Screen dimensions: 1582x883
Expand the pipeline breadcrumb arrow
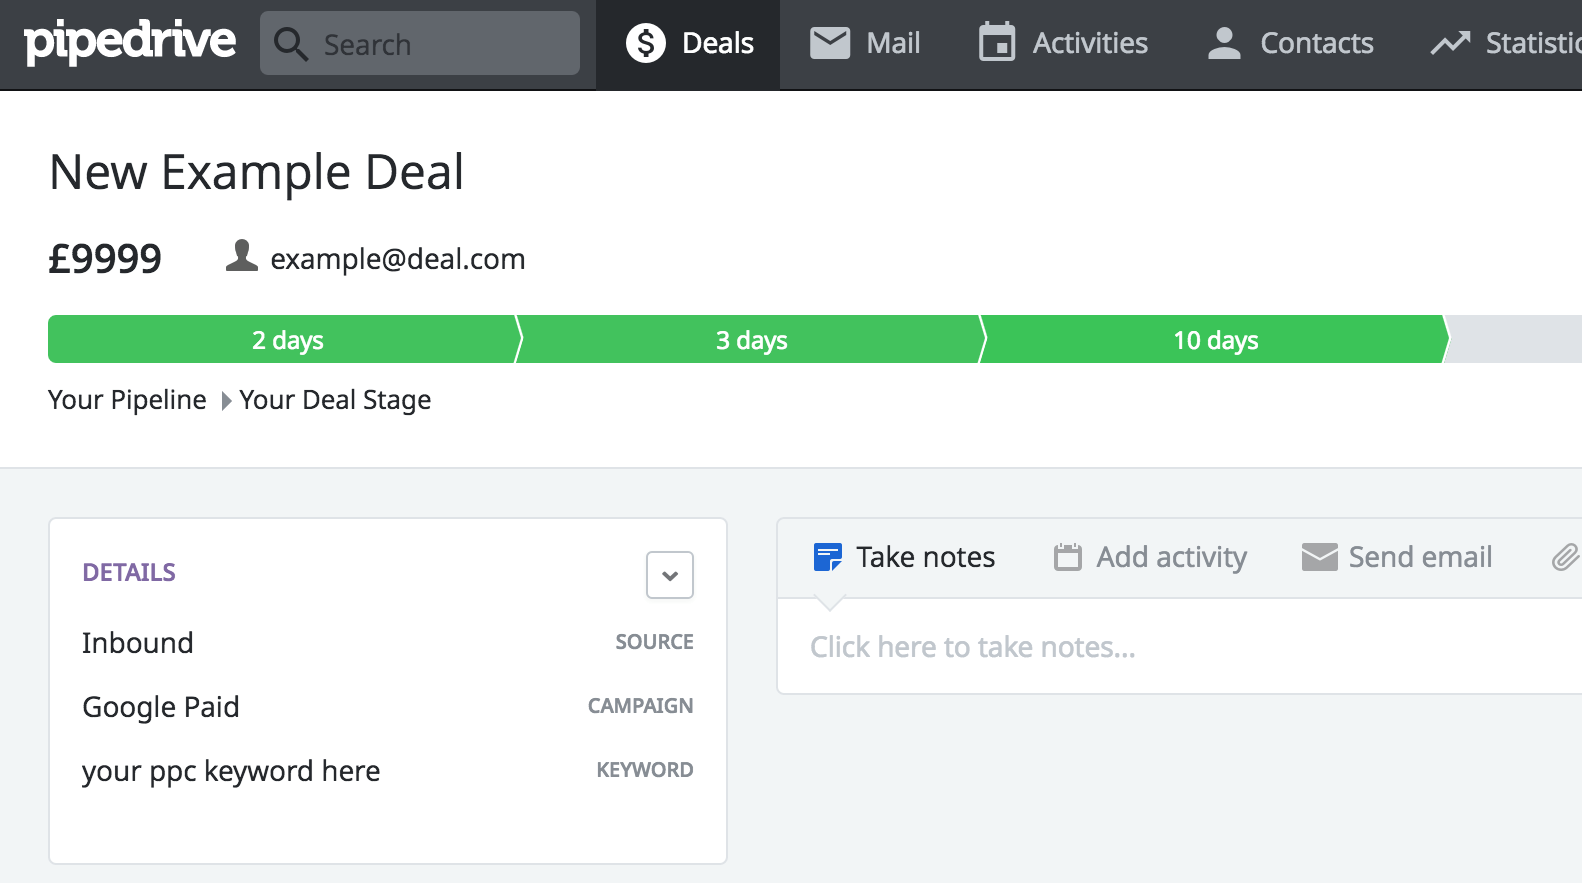point(226,401)
